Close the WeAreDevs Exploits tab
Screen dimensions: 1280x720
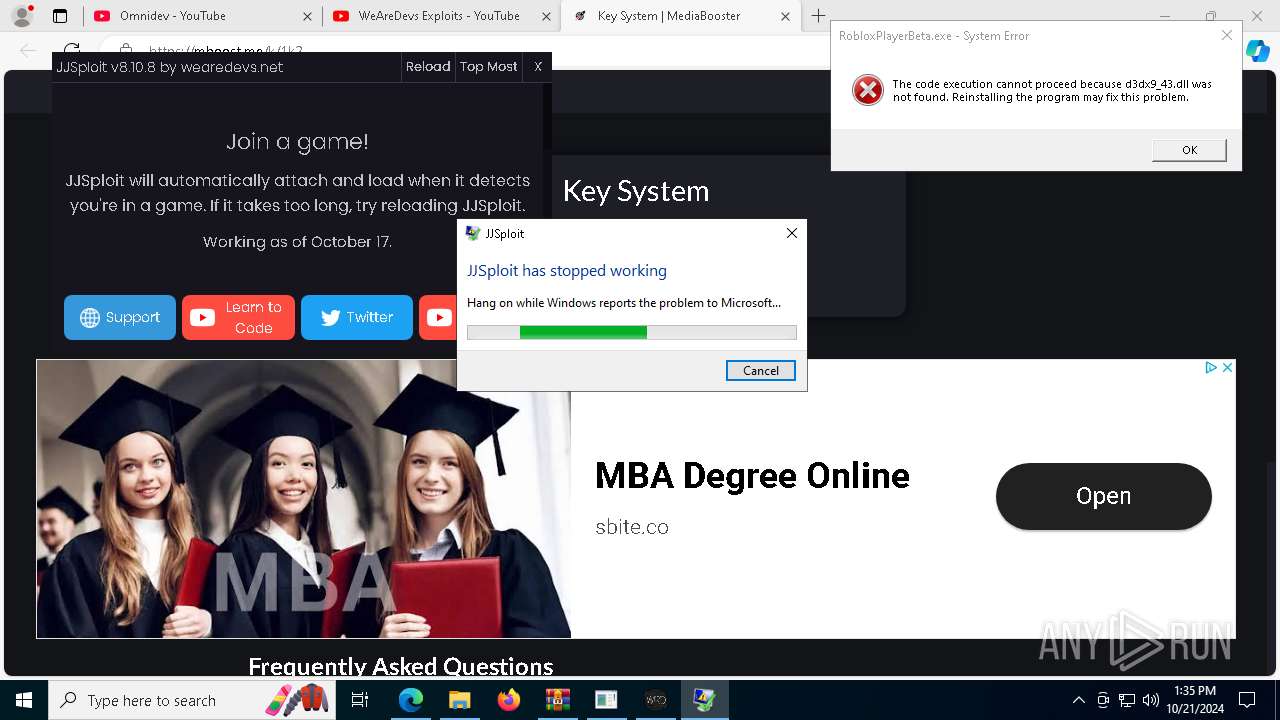coord(546,16)
